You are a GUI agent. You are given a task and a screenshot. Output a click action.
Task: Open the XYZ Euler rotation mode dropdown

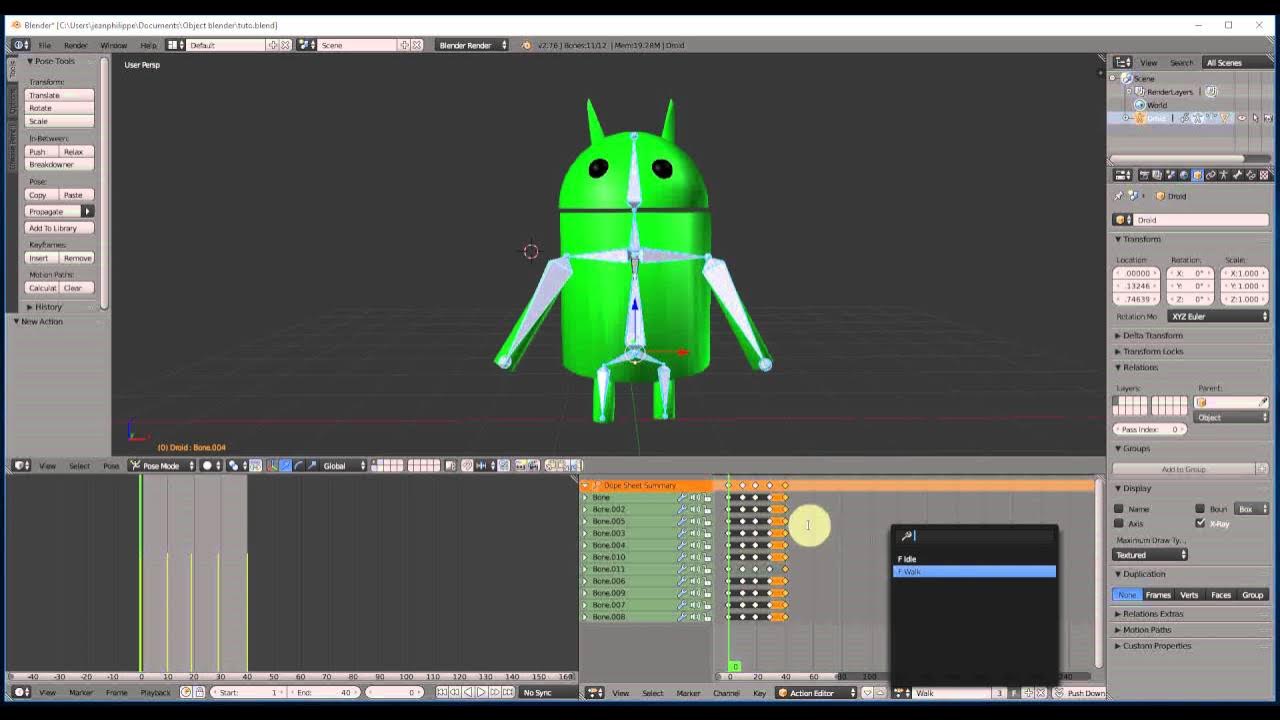(1219, 316)
